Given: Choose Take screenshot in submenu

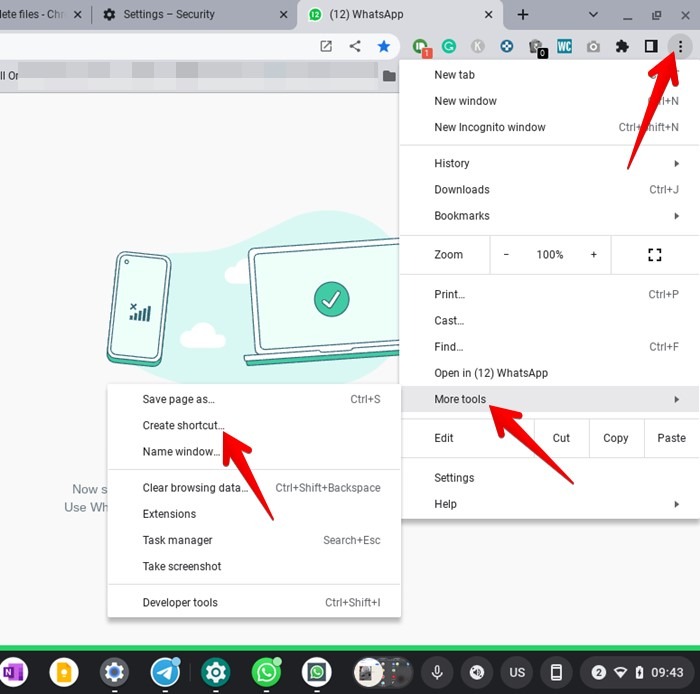Looking at the screenshot, I should click(x=254, y=566).
